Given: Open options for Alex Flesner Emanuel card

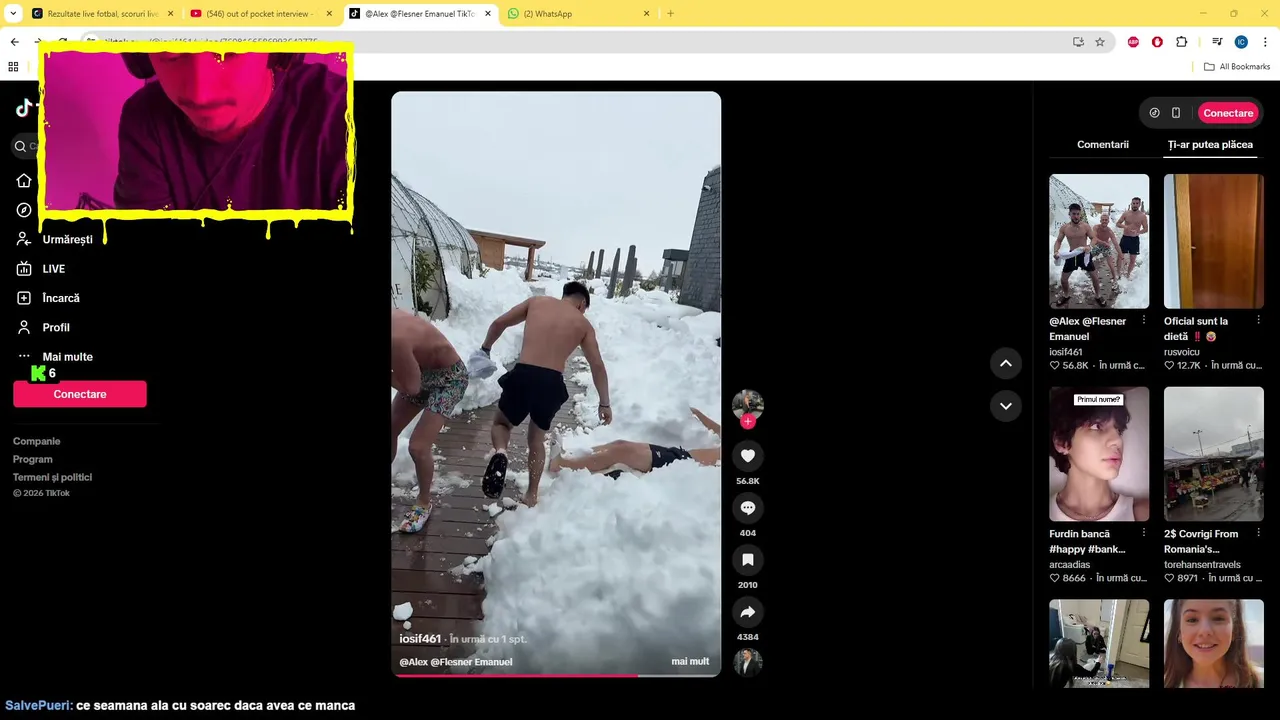Looking at the screenshot, I should 1144,320.
